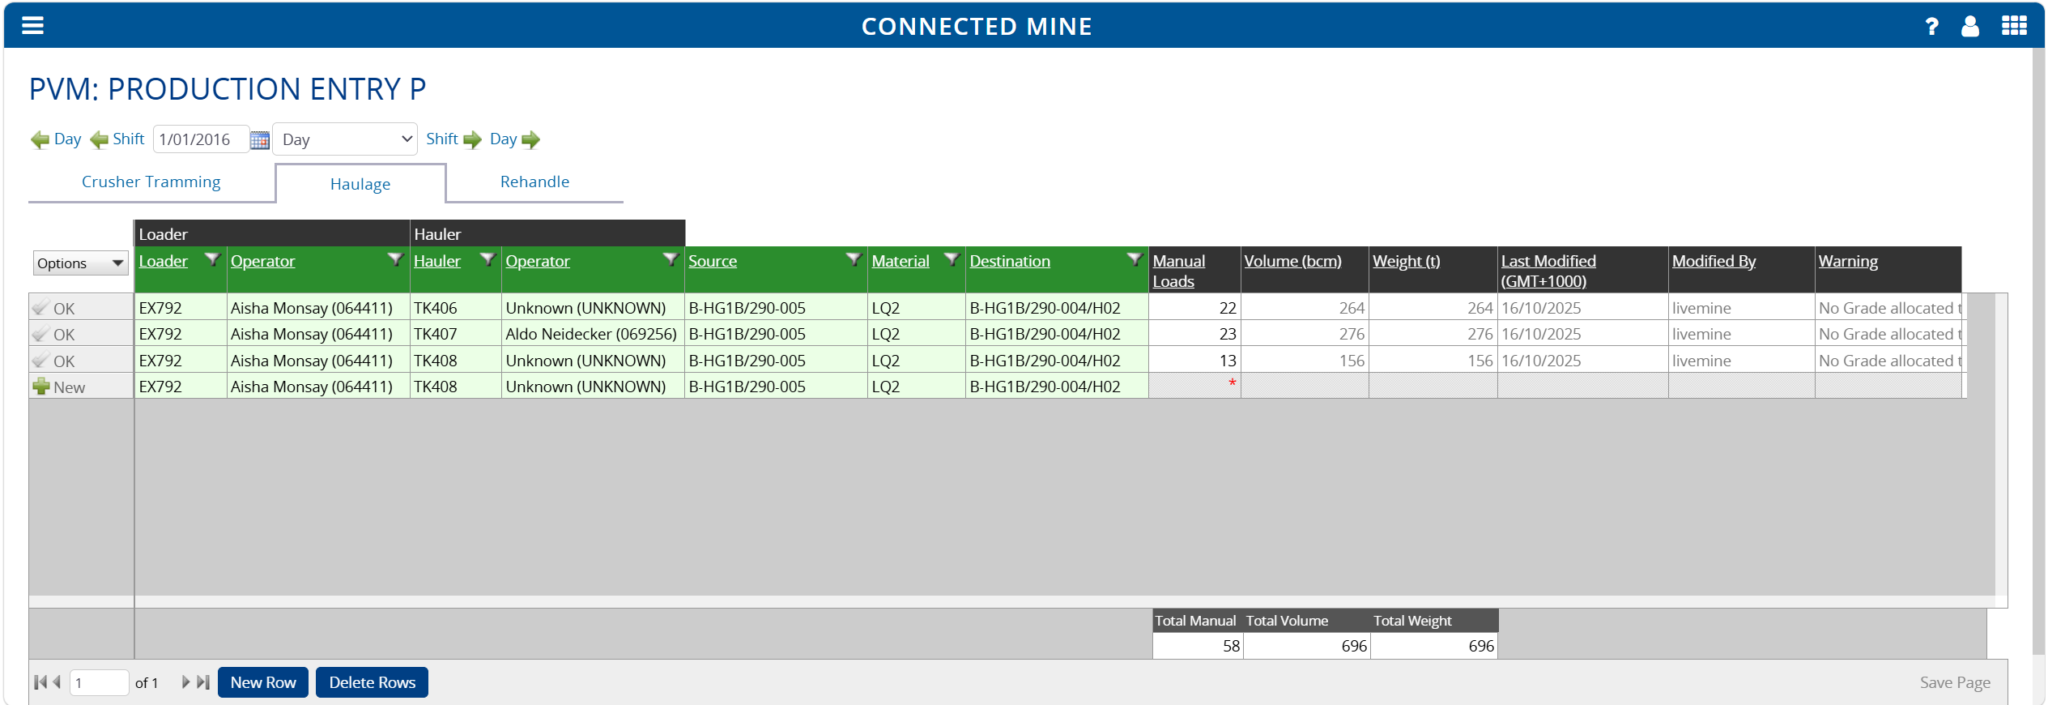
Task: Switch to Crusher Tramming tab
Action: coord(151,182)
